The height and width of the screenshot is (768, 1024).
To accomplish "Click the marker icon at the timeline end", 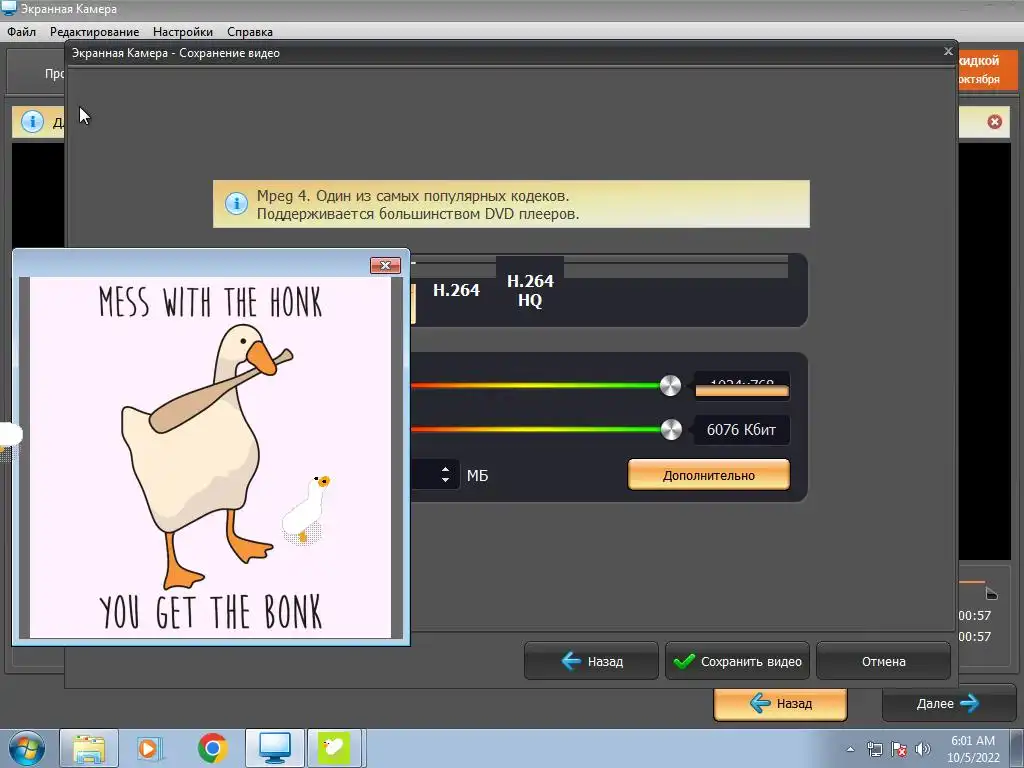I will click(991, 593).
